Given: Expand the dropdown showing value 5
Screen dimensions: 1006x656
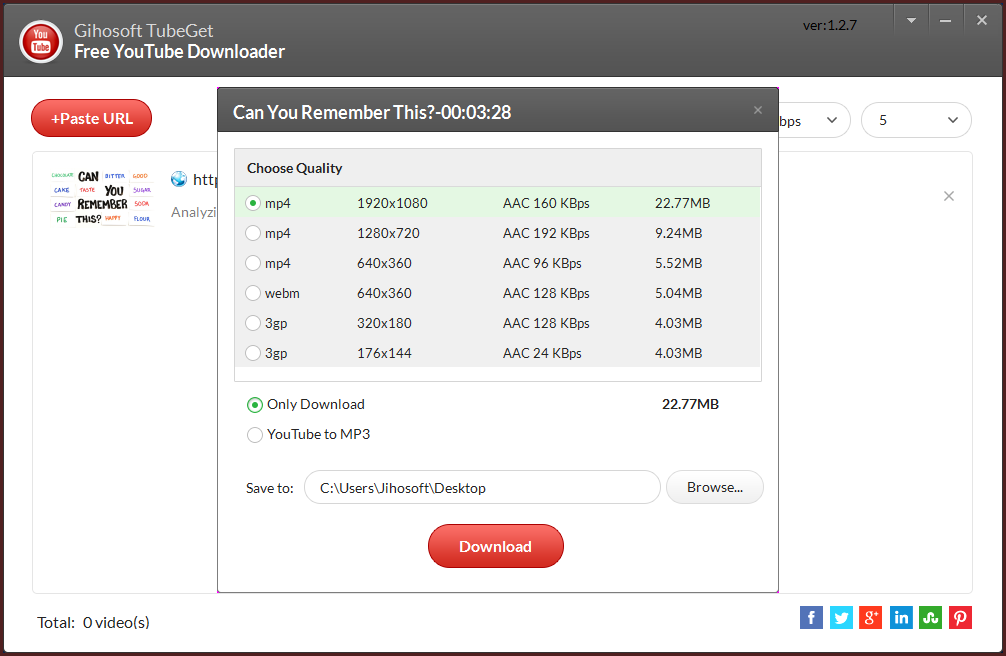Looking at the screenshot, I should [915, 120].
